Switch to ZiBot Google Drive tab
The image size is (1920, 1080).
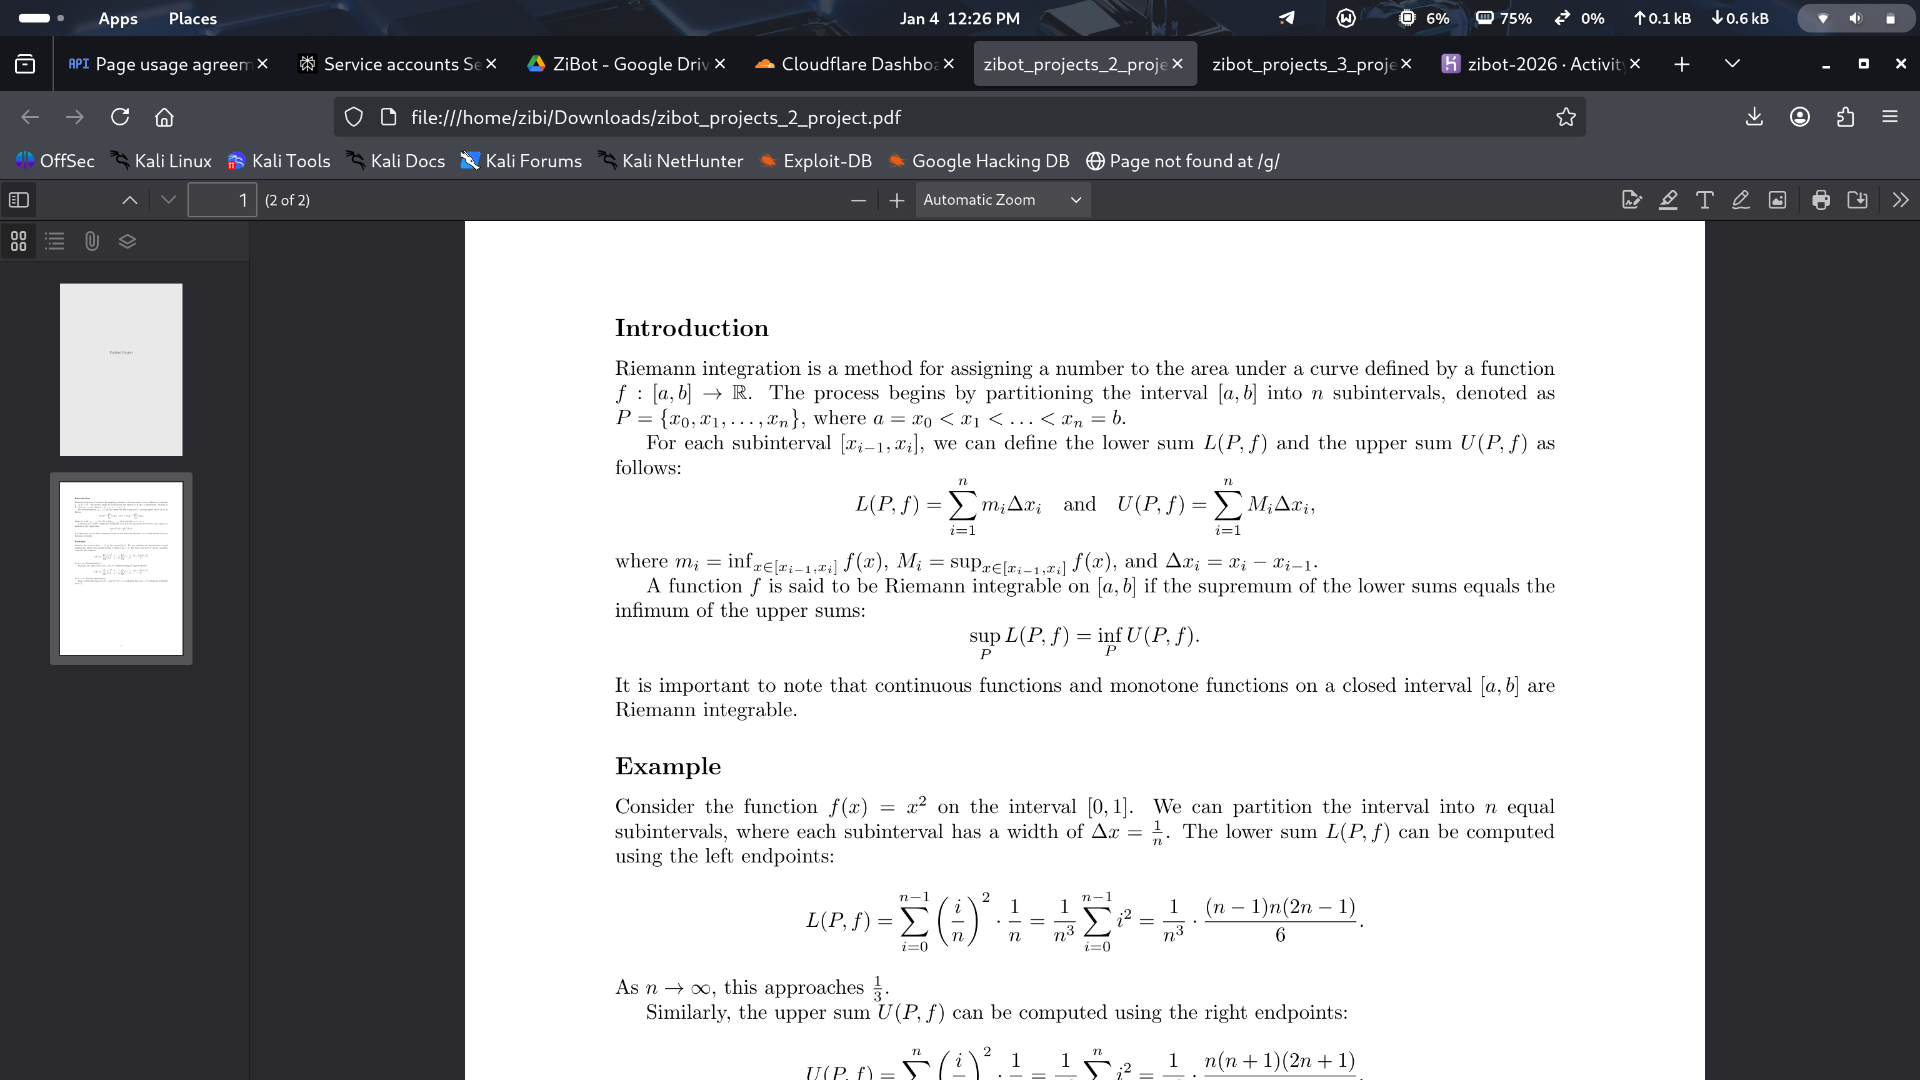point(626,64)
